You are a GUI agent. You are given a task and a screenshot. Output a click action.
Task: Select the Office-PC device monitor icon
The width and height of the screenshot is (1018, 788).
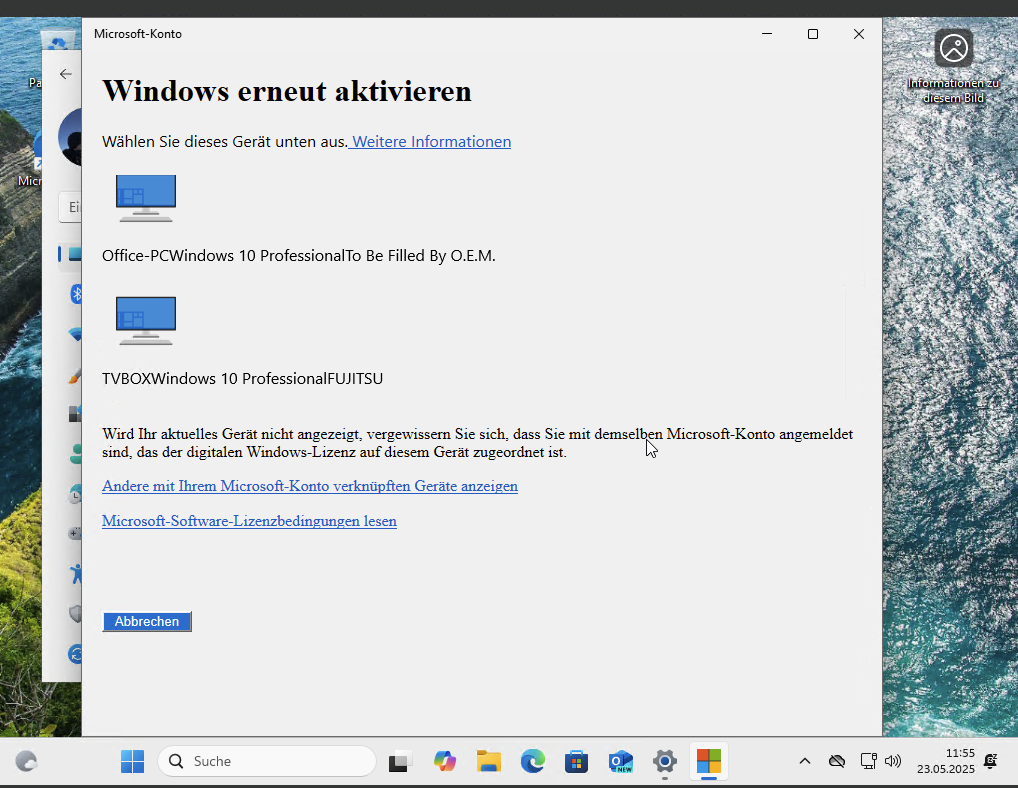tap(146, 198)
